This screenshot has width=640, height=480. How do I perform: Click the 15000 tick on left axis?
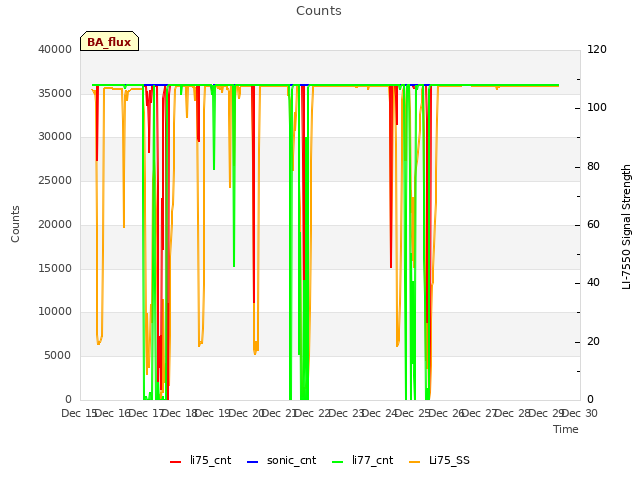click(55, 268)
